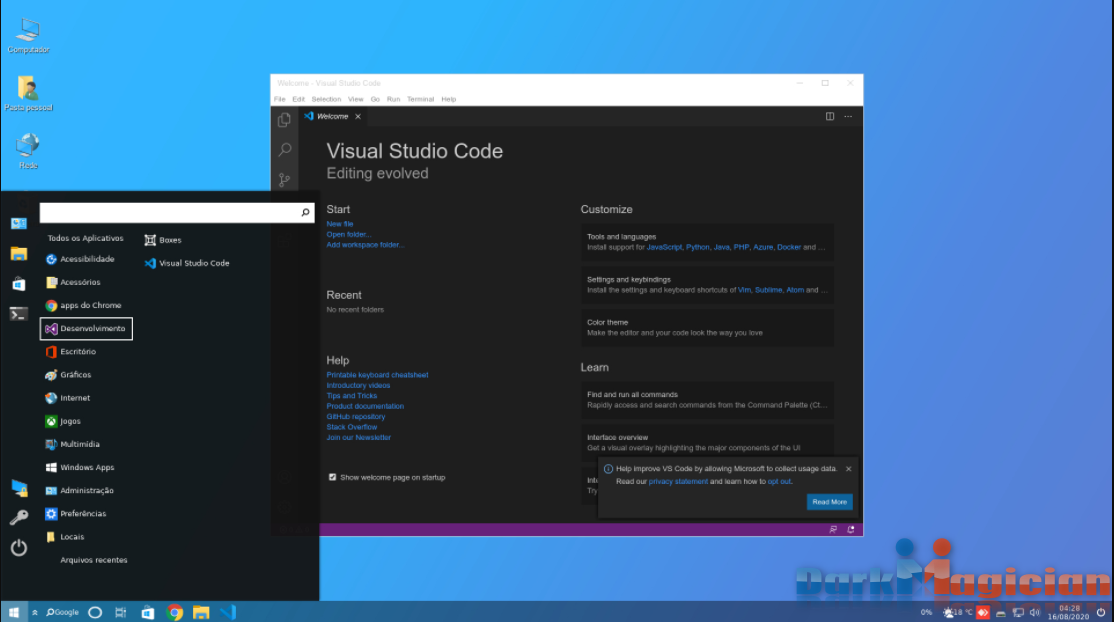Expand the taskbar double-chevron arrow

pos(34,612)
